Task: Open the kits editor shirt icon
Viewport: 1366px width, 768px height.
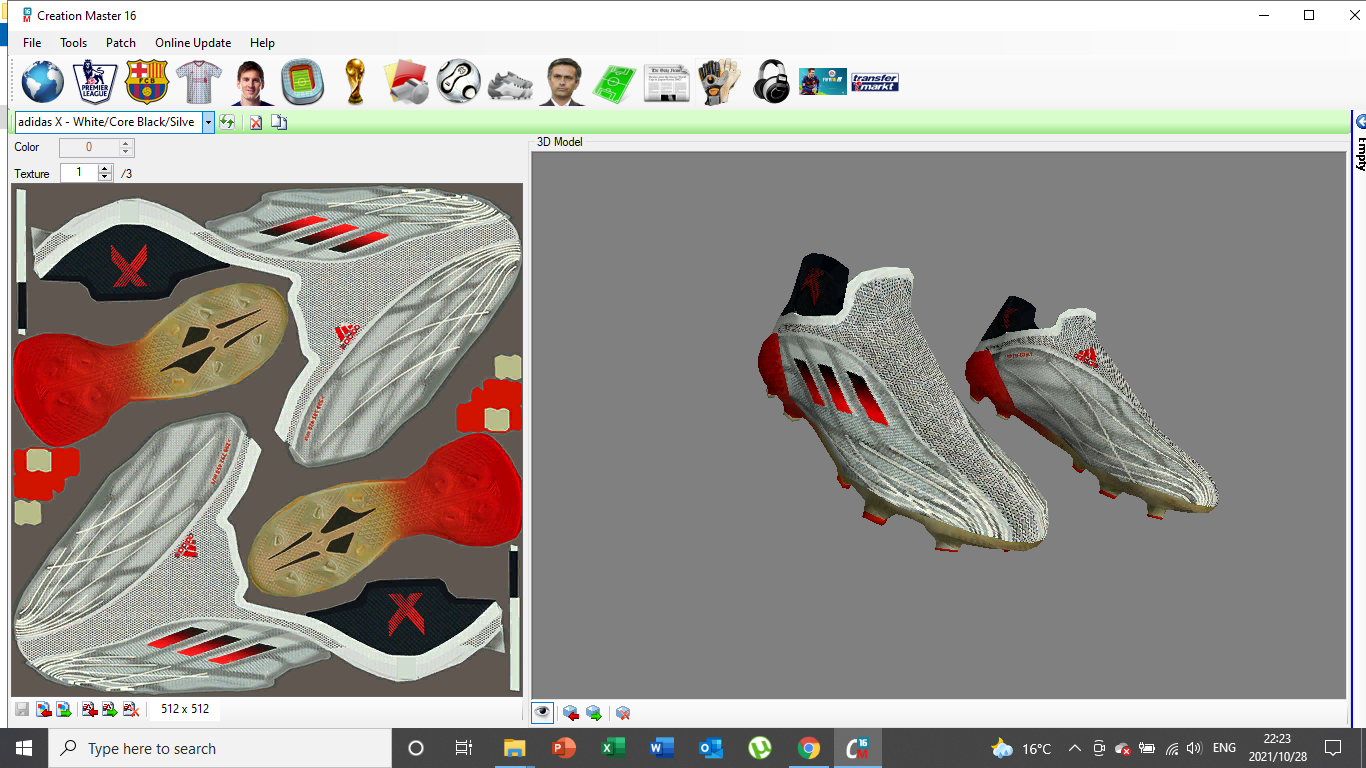Action: point(198,82)
